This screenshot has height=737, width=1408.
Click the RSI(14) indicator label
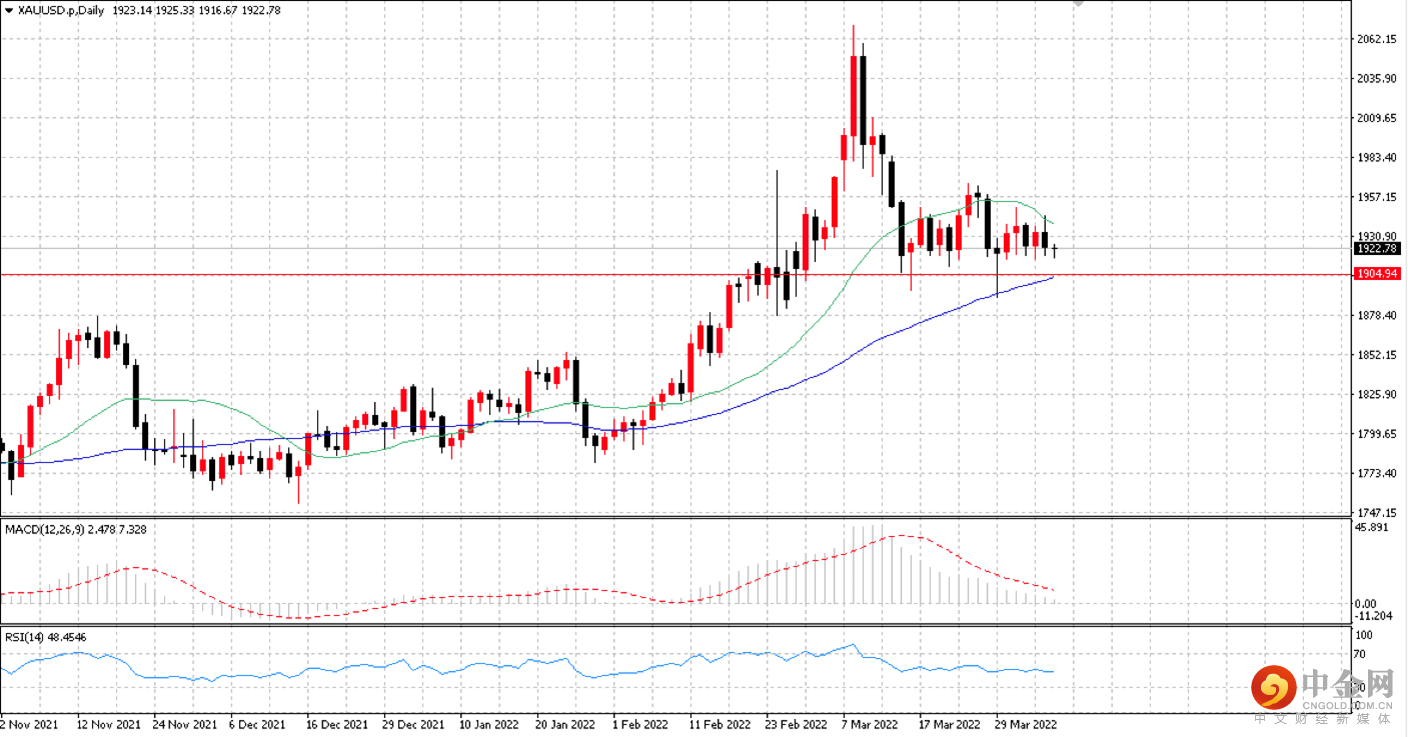[x=22, y=636]
